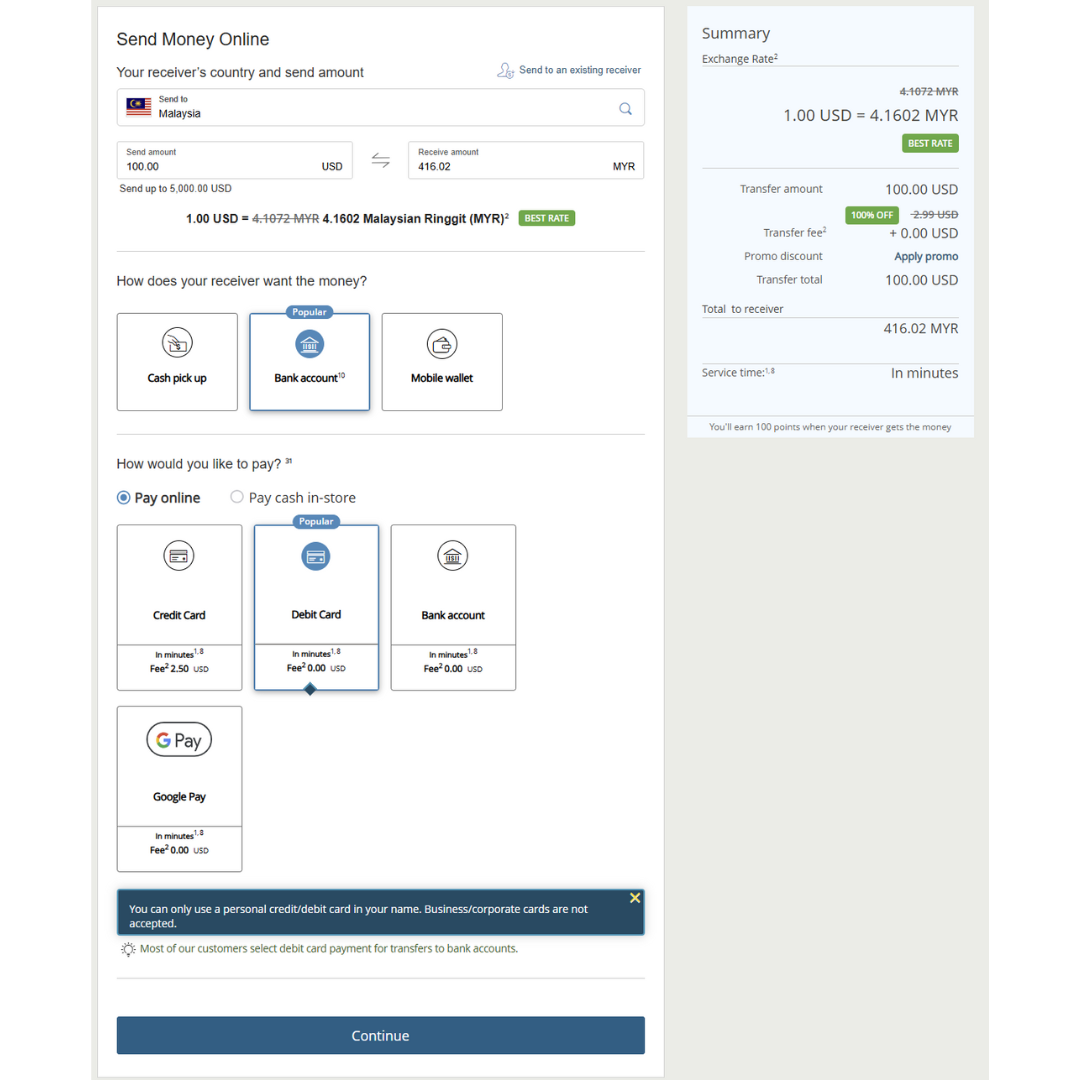The height and width of the screenshot is (1080, 1080).
Task: Click the Bank account receive method icon
Action: (x=309, y=342)
